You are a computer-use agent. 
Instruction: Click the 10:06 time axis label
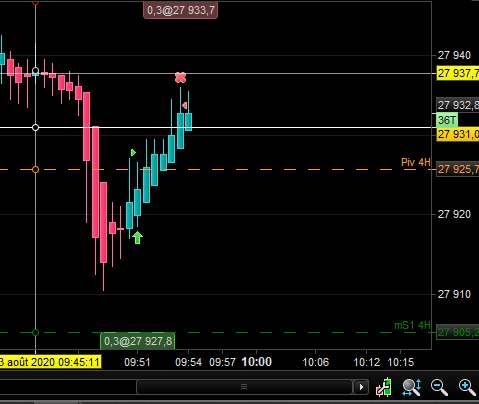(315, 362)
